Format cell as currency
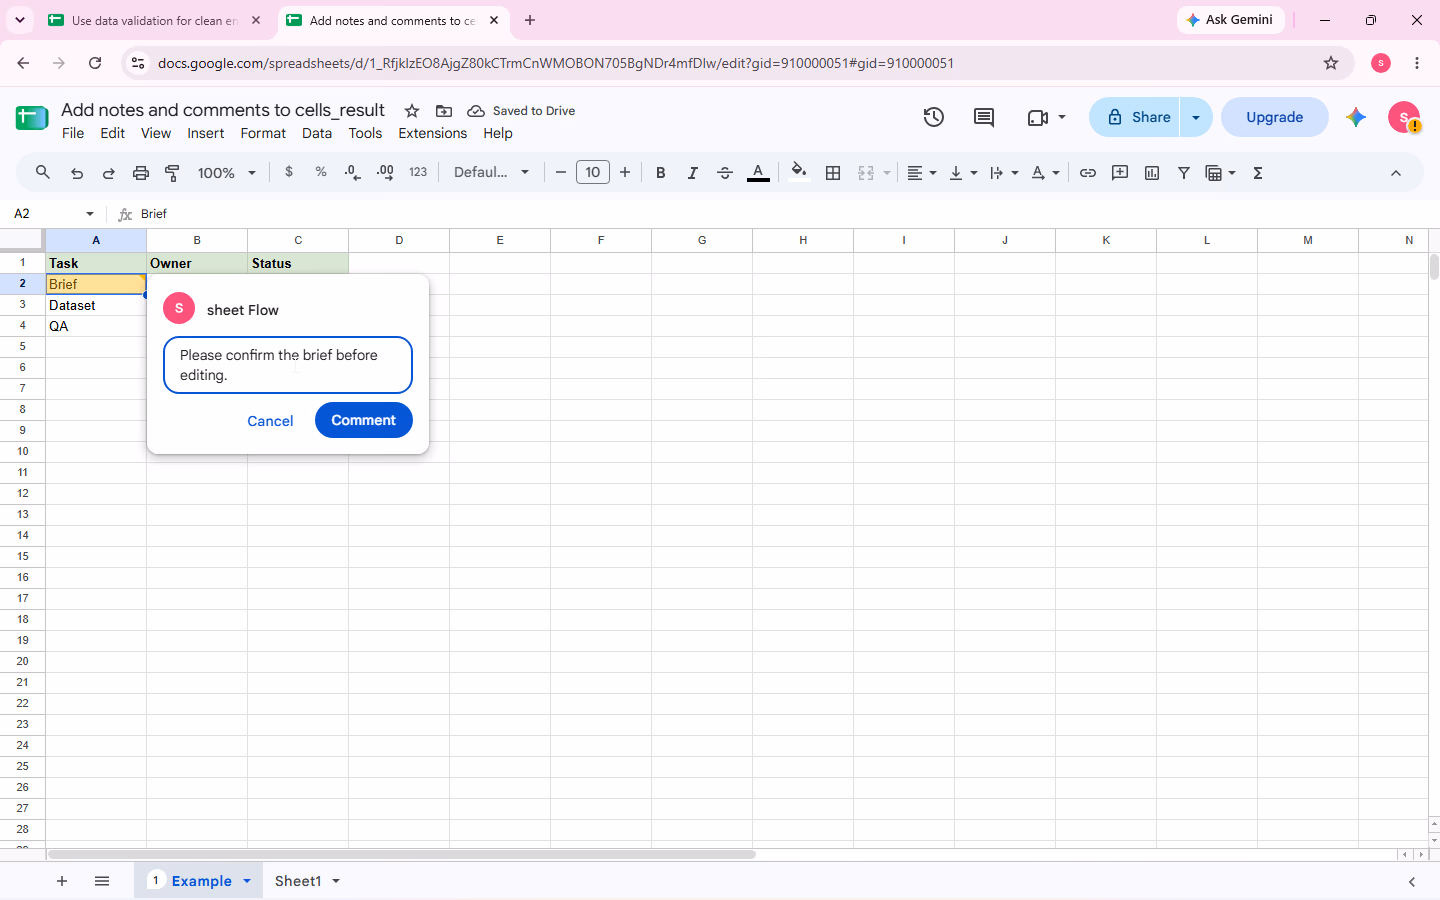The image size is (1440, 900). [289, 172]
